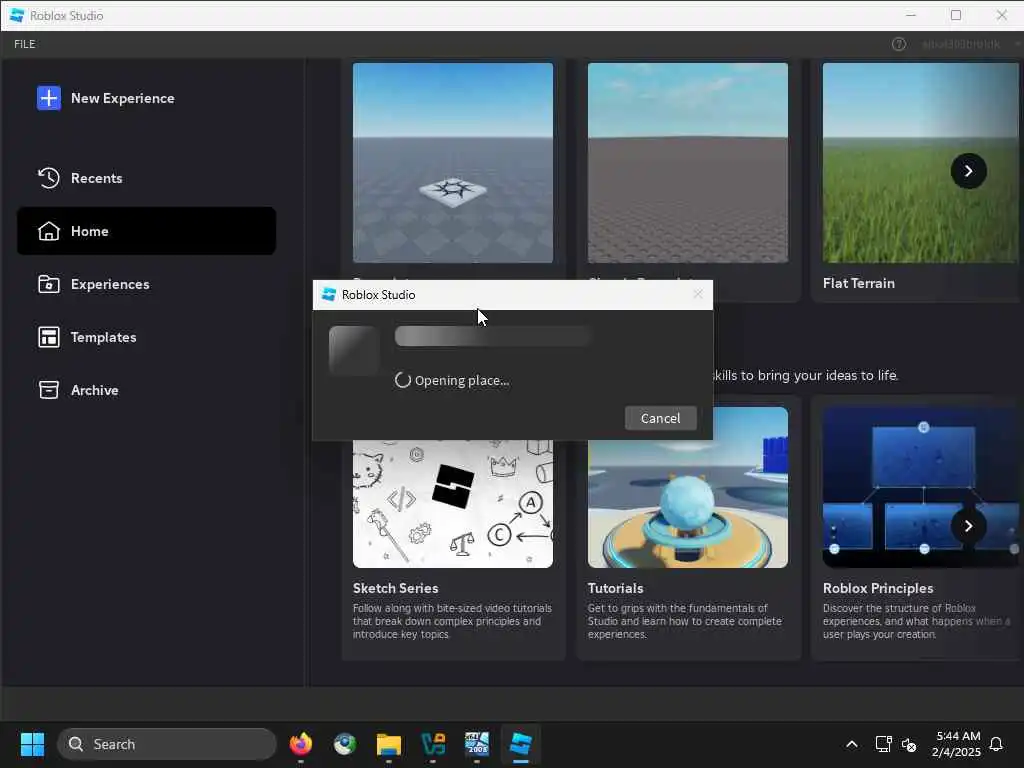1024x768 pixels.
Task: Select the Flat Terrain template thumbnail
Action: coord(920,163)
